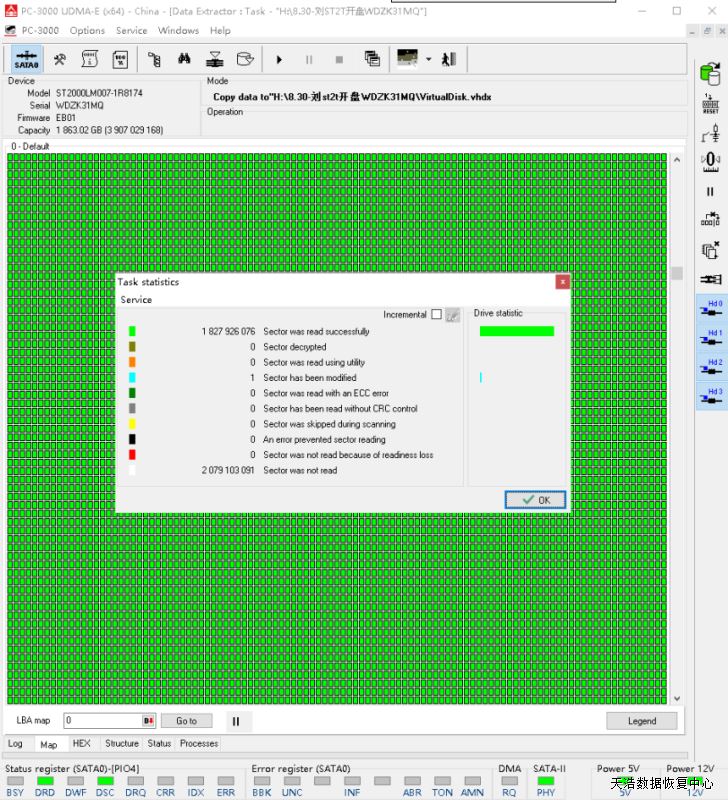Screen dimensions: 728x800
Task: Open dropdown arrow next to image toolbar icon
Action: tap(428, 59)
